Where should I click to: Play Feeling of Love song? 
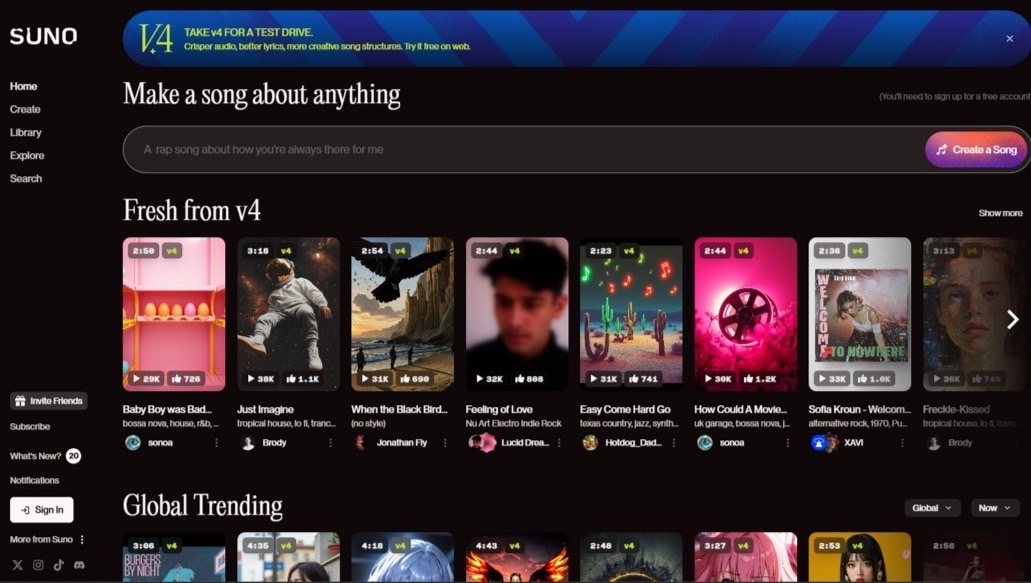point(490,379)
